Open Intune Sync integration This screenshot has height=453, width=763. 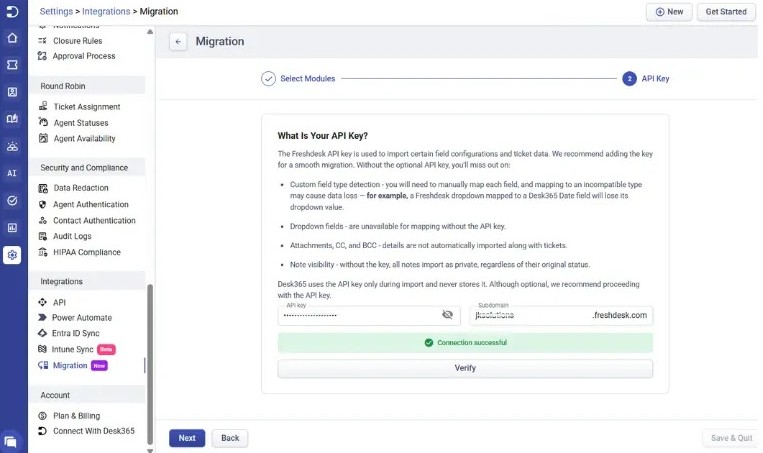pyautogui.click(x=73, y=349)
